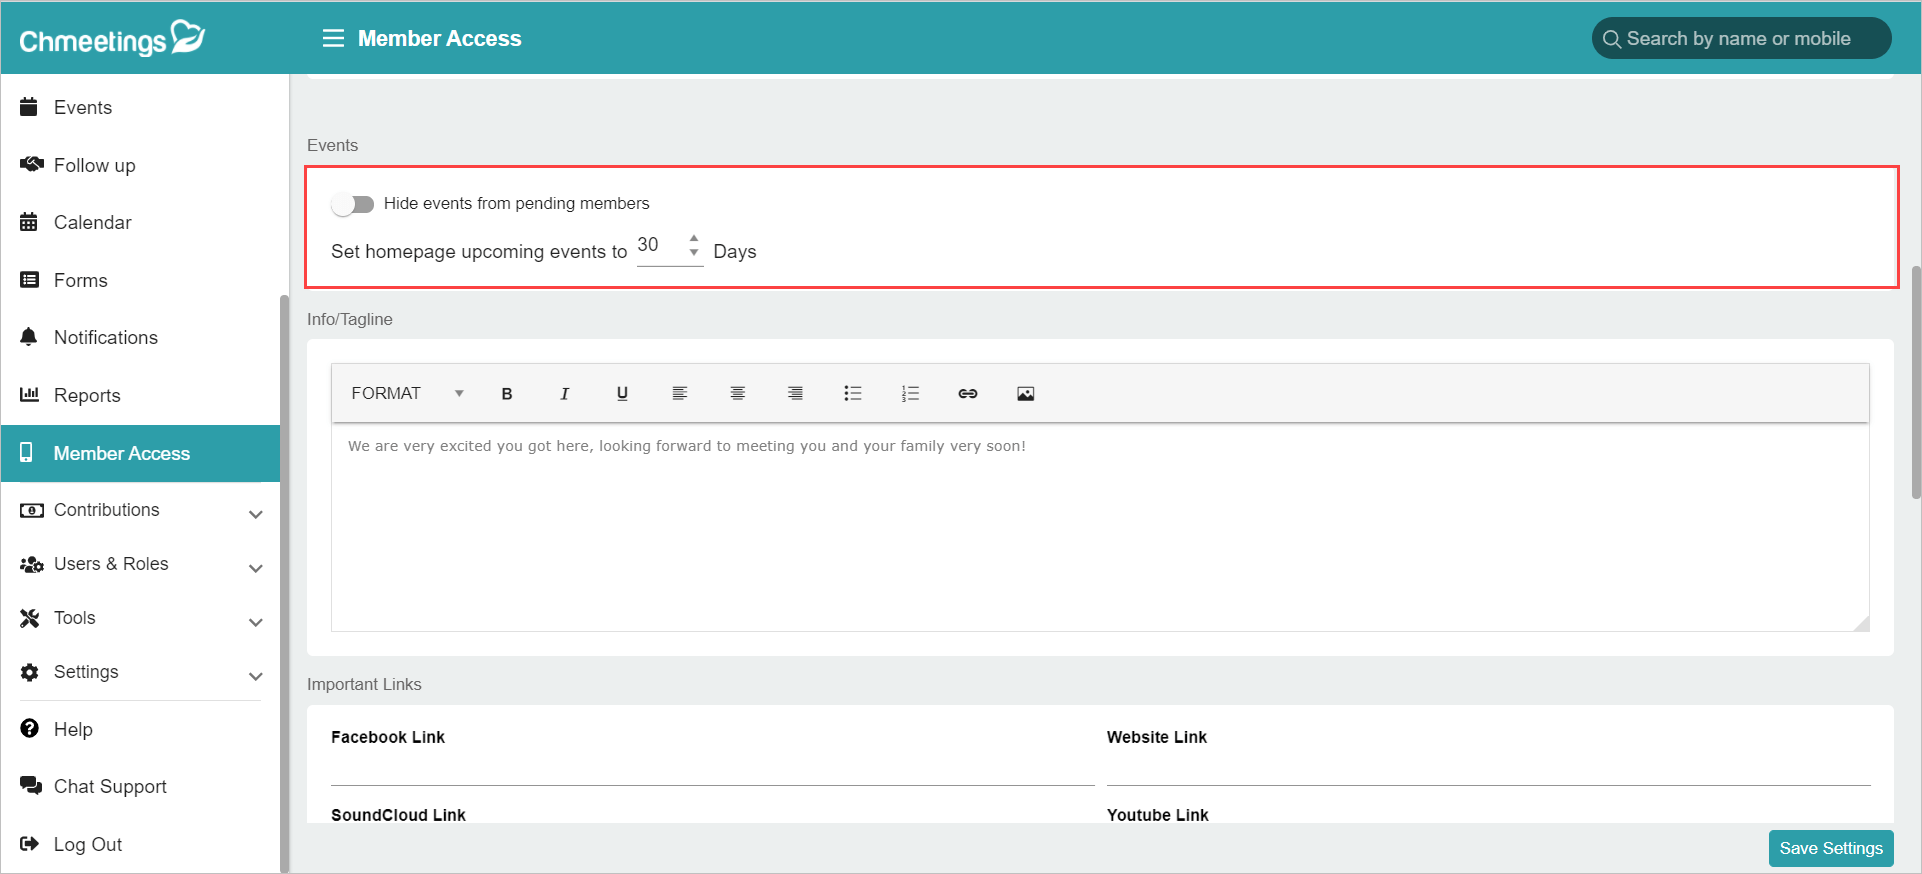
Task: Click the Member Access phone icon
Action: pos(27,452)
